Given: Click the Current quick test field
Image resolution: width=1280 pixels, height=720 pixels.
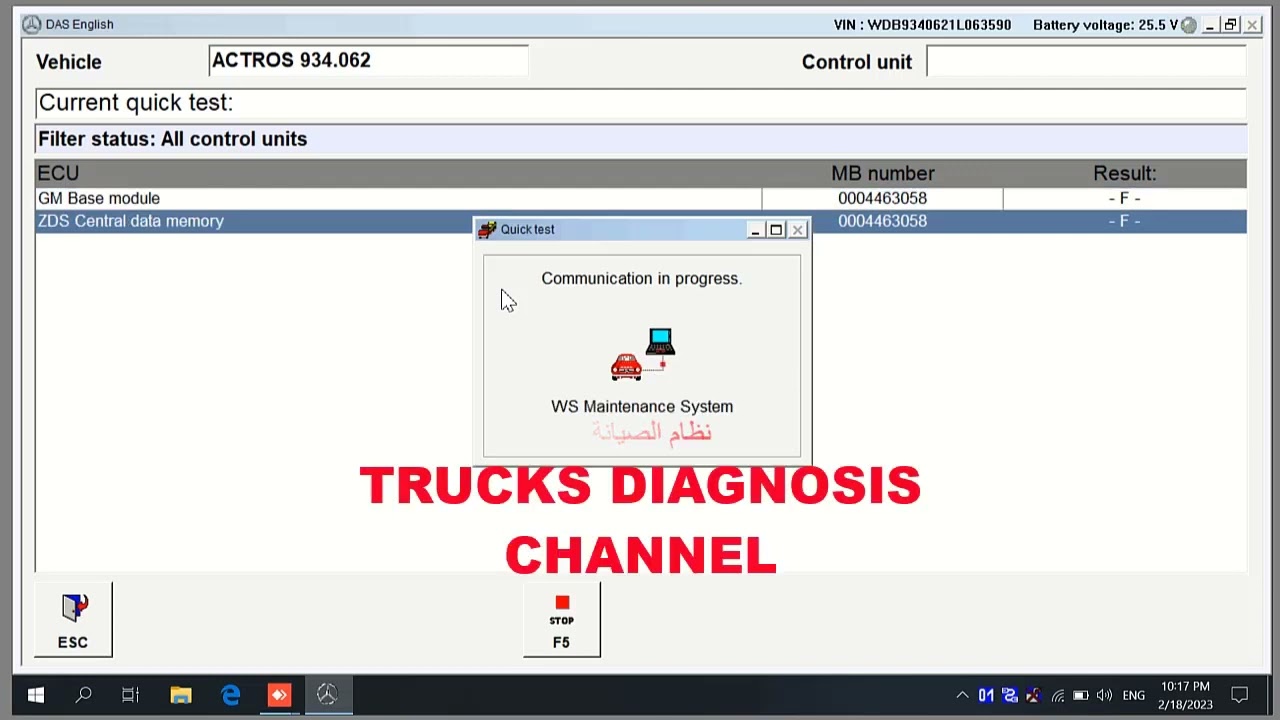Looking at the screenshot, I should 640,103.
